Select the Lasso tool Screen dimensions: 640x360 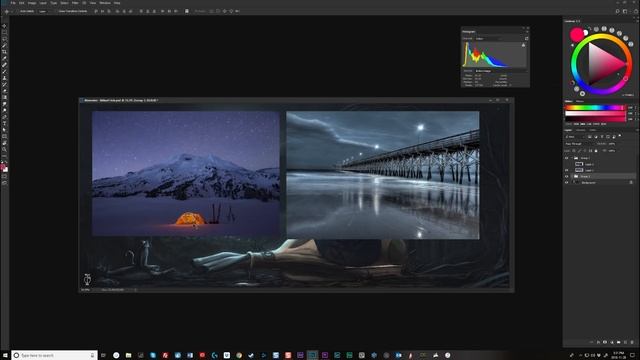coord(4,39)
